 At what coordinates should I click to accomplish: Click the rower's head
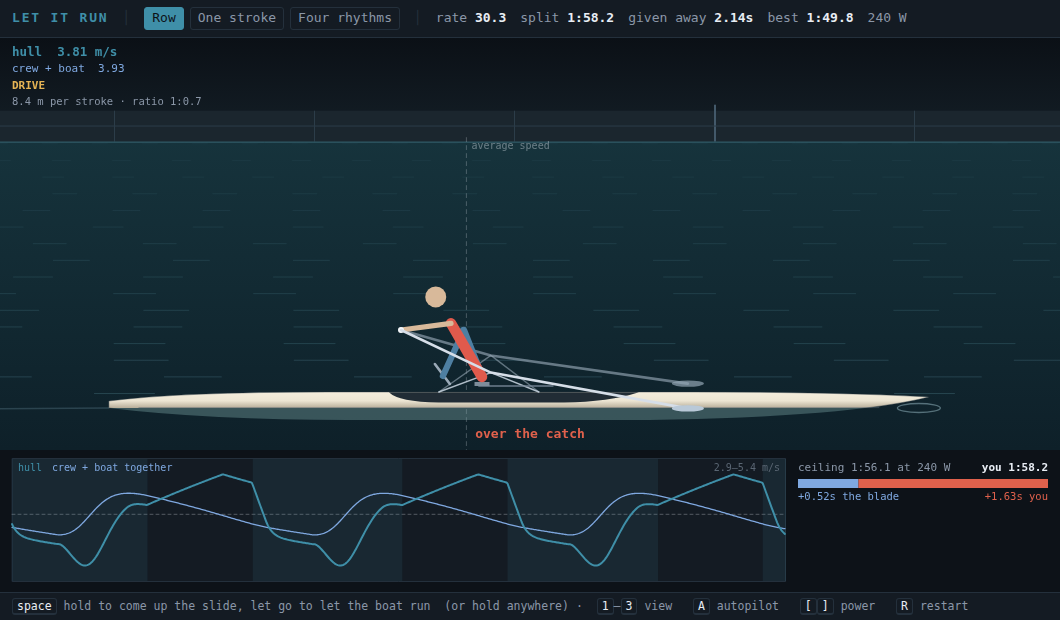(x=435, y=297)
